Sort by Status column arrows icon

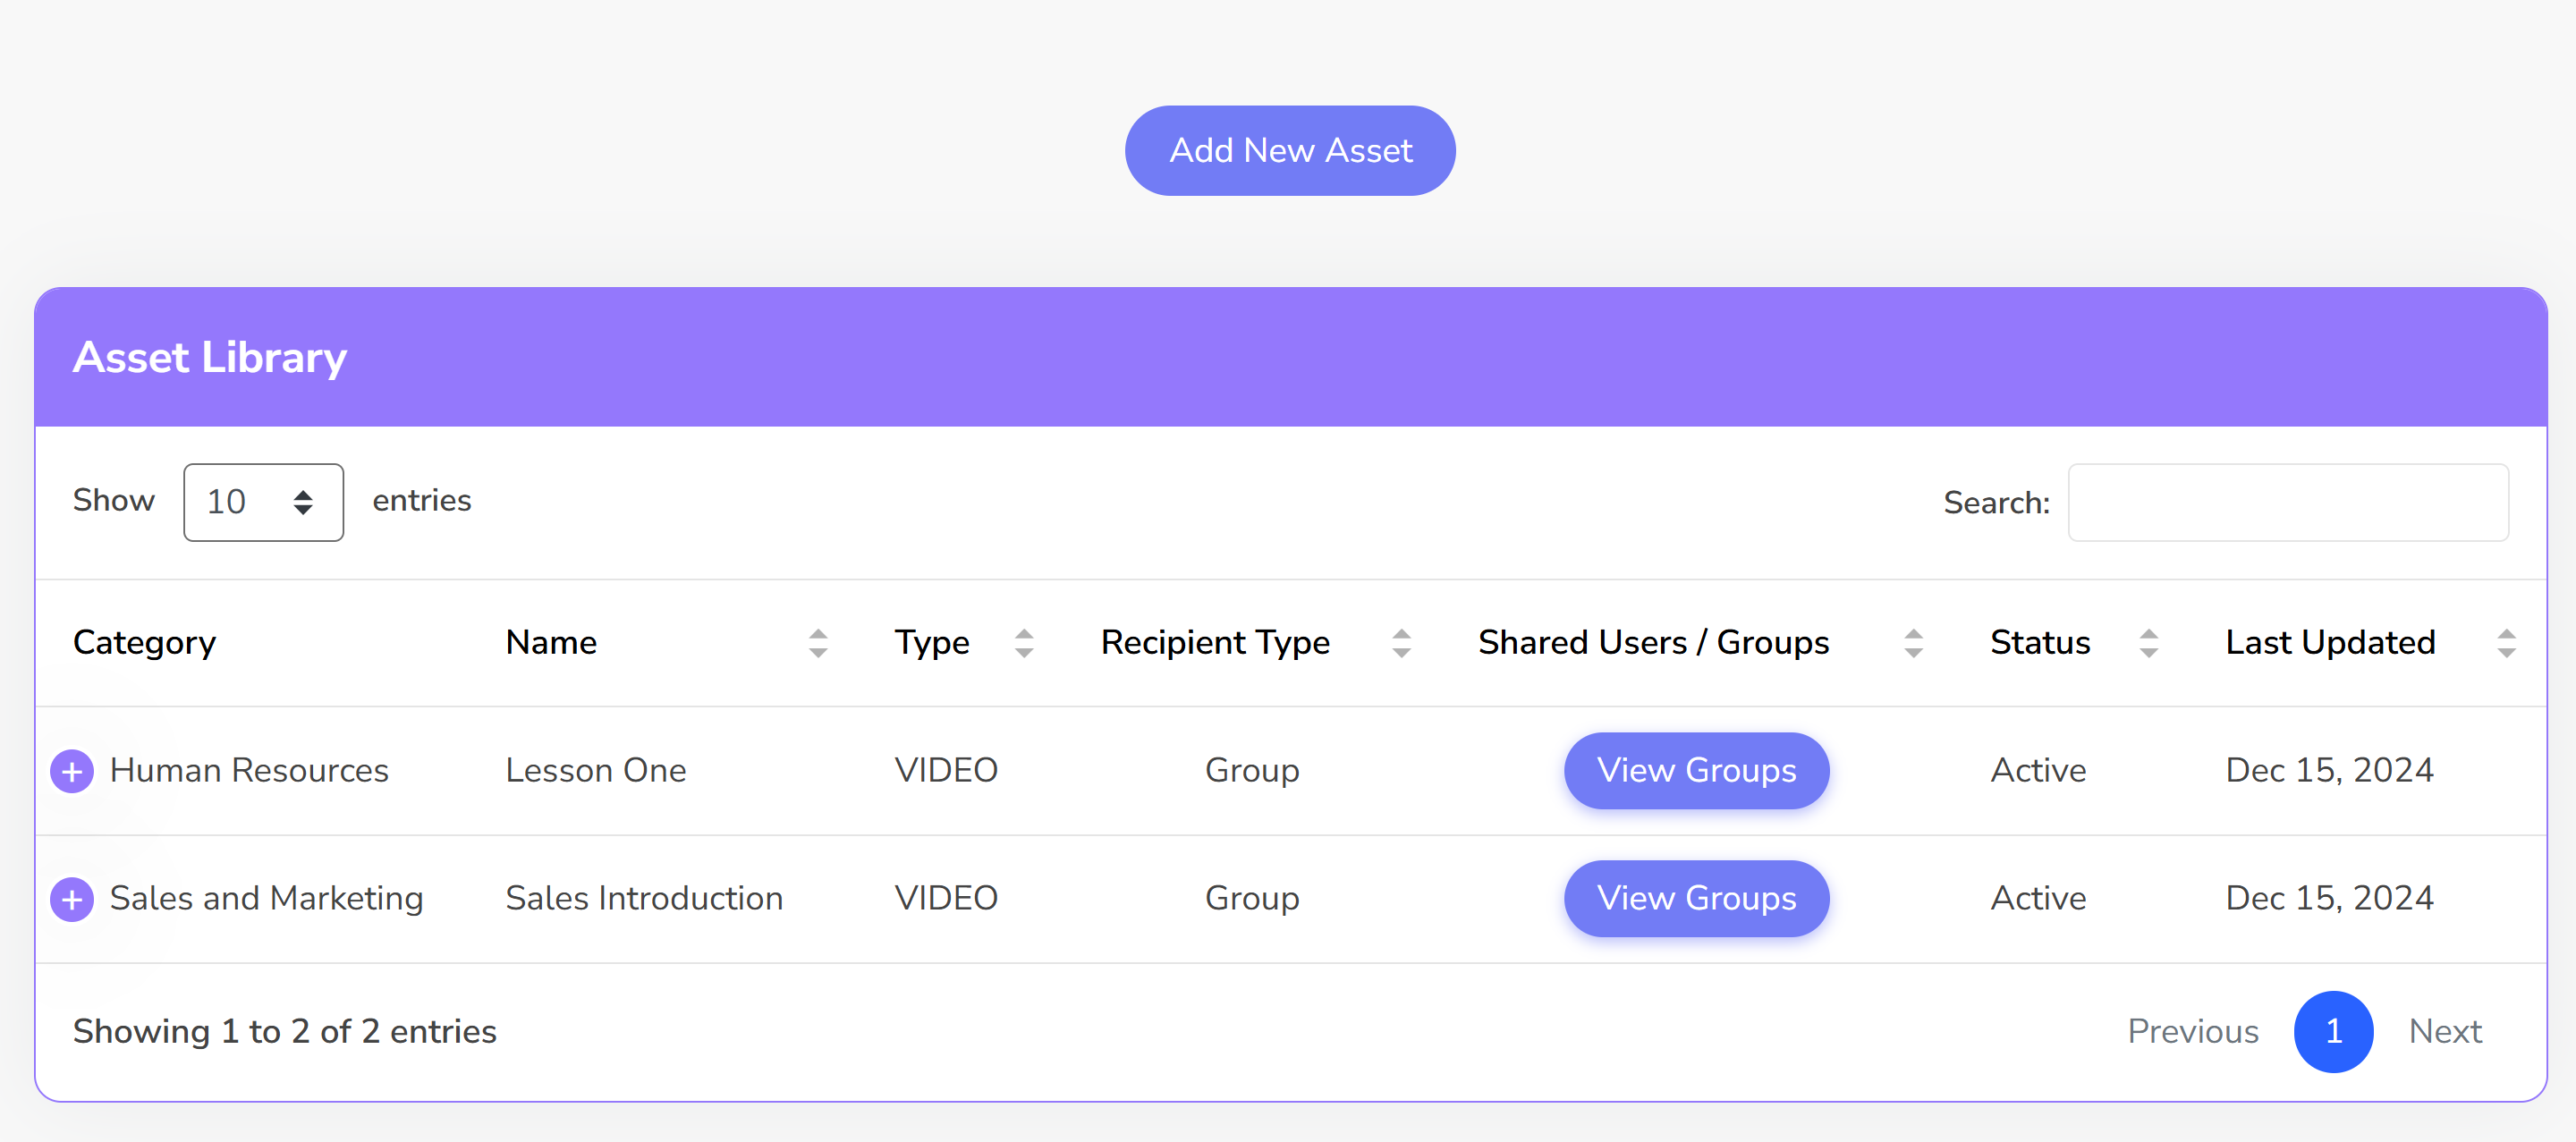(2148, 643)
